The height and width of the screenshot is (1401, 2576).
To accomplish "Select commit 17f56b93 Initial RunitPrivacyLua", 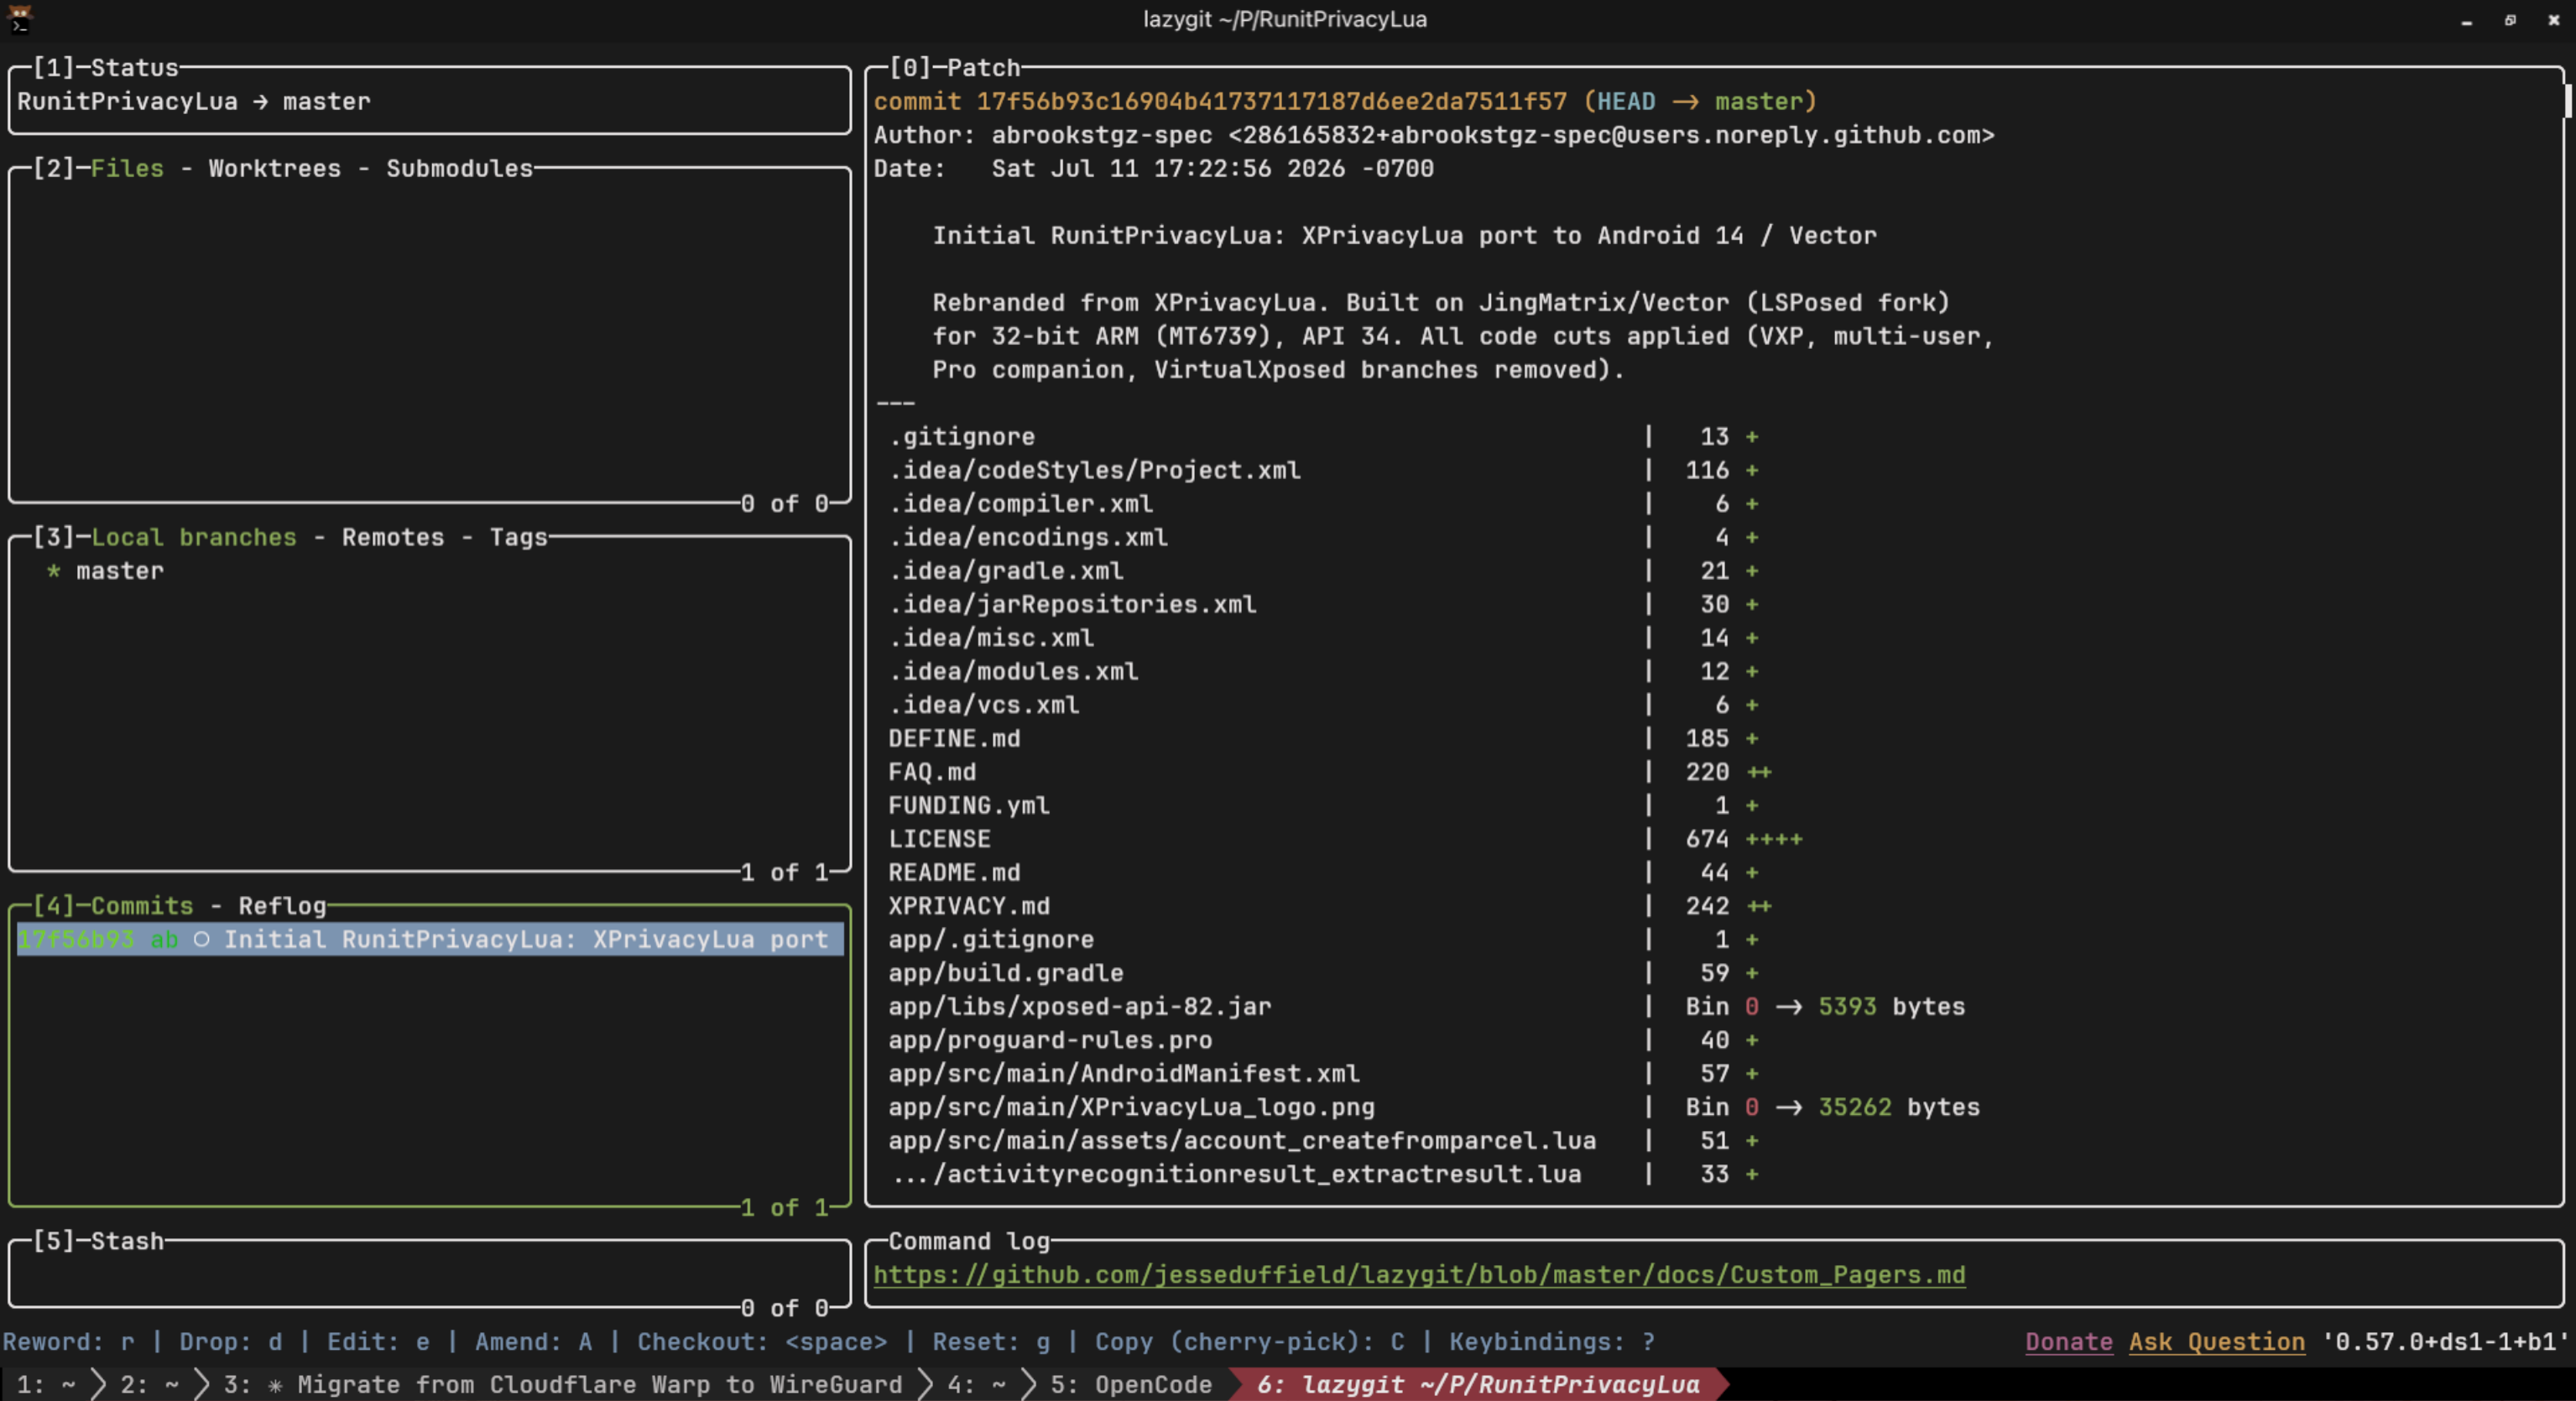I will pos(429,940).
